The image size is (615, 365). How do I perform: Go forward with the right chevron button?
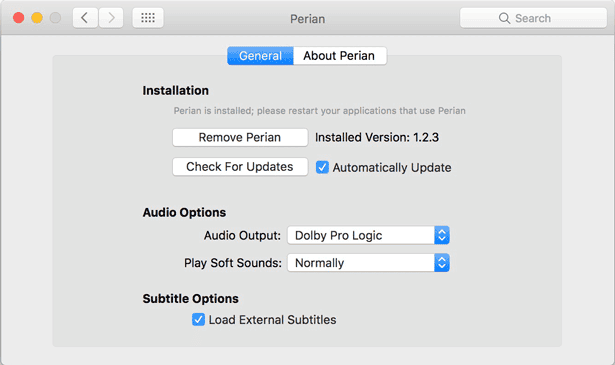[x=111, y=18]
